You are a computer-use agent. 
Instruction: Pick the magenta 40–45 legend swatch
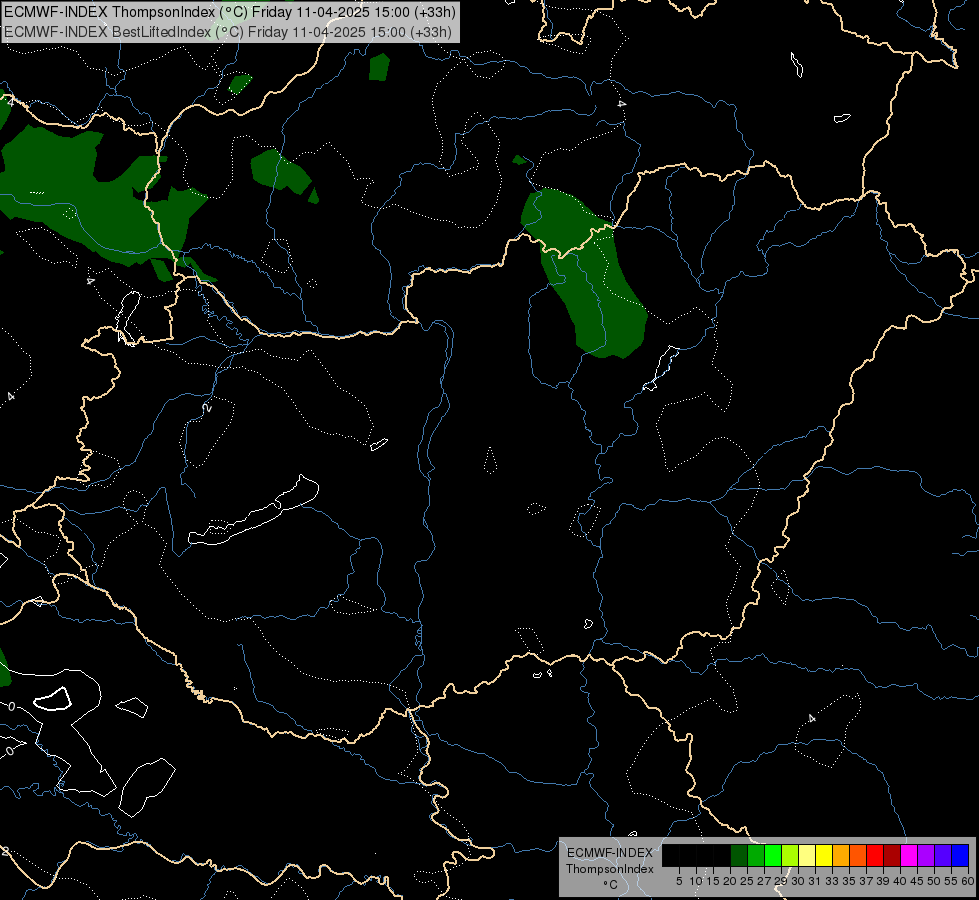click(x=909, y=855)
